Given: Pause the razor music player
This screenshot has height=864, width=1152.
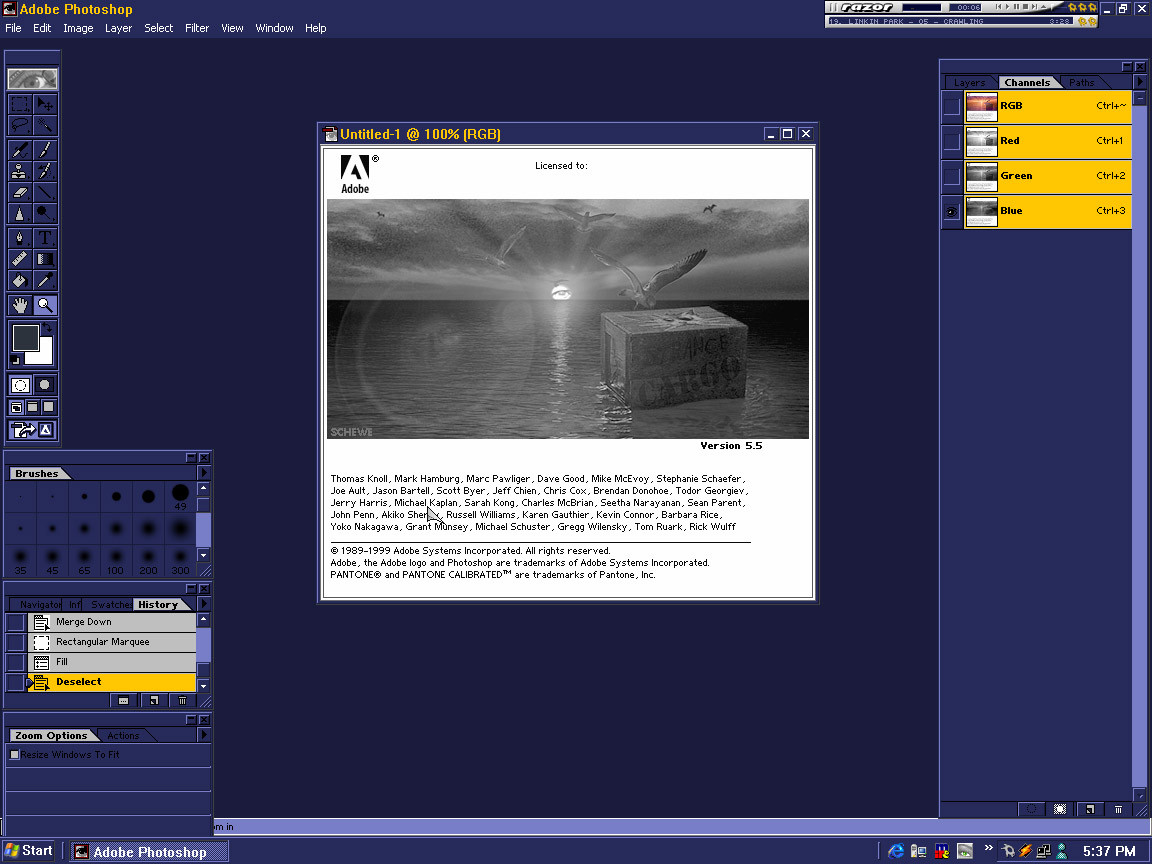Looking at the screenshot, I should (1016, 7).
